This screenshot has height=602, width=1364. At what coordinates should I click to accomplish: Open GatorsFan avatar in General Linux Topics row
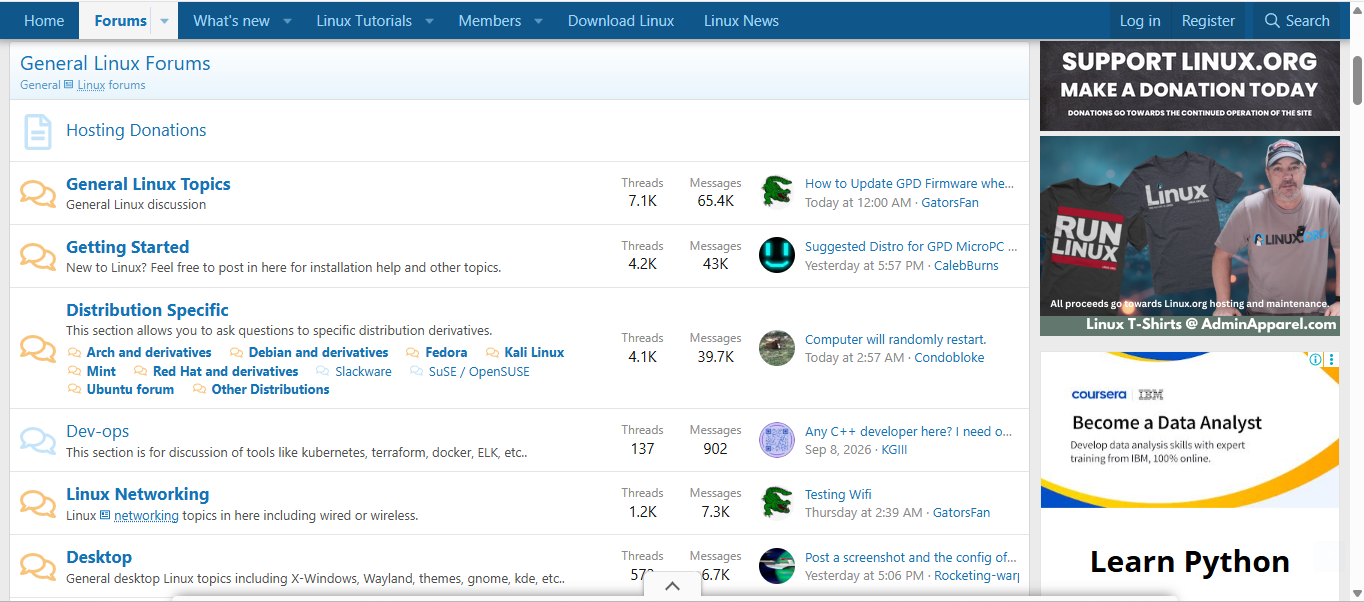pyautogui.click(x=777, y=192)
